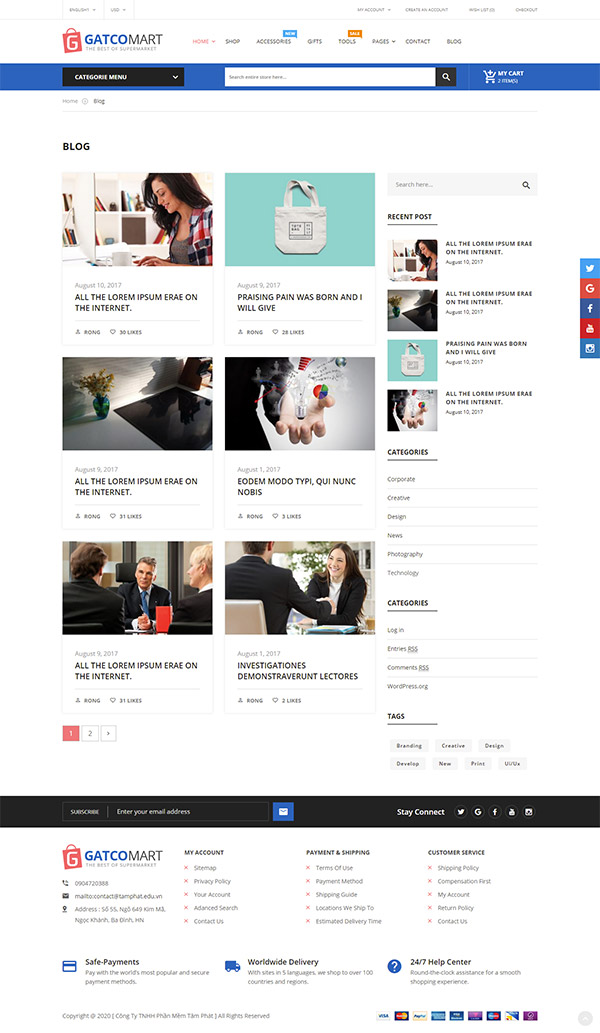600x1033 pixels.
Task: Expand the My Account top dropdown
Action: pos(372,10)
